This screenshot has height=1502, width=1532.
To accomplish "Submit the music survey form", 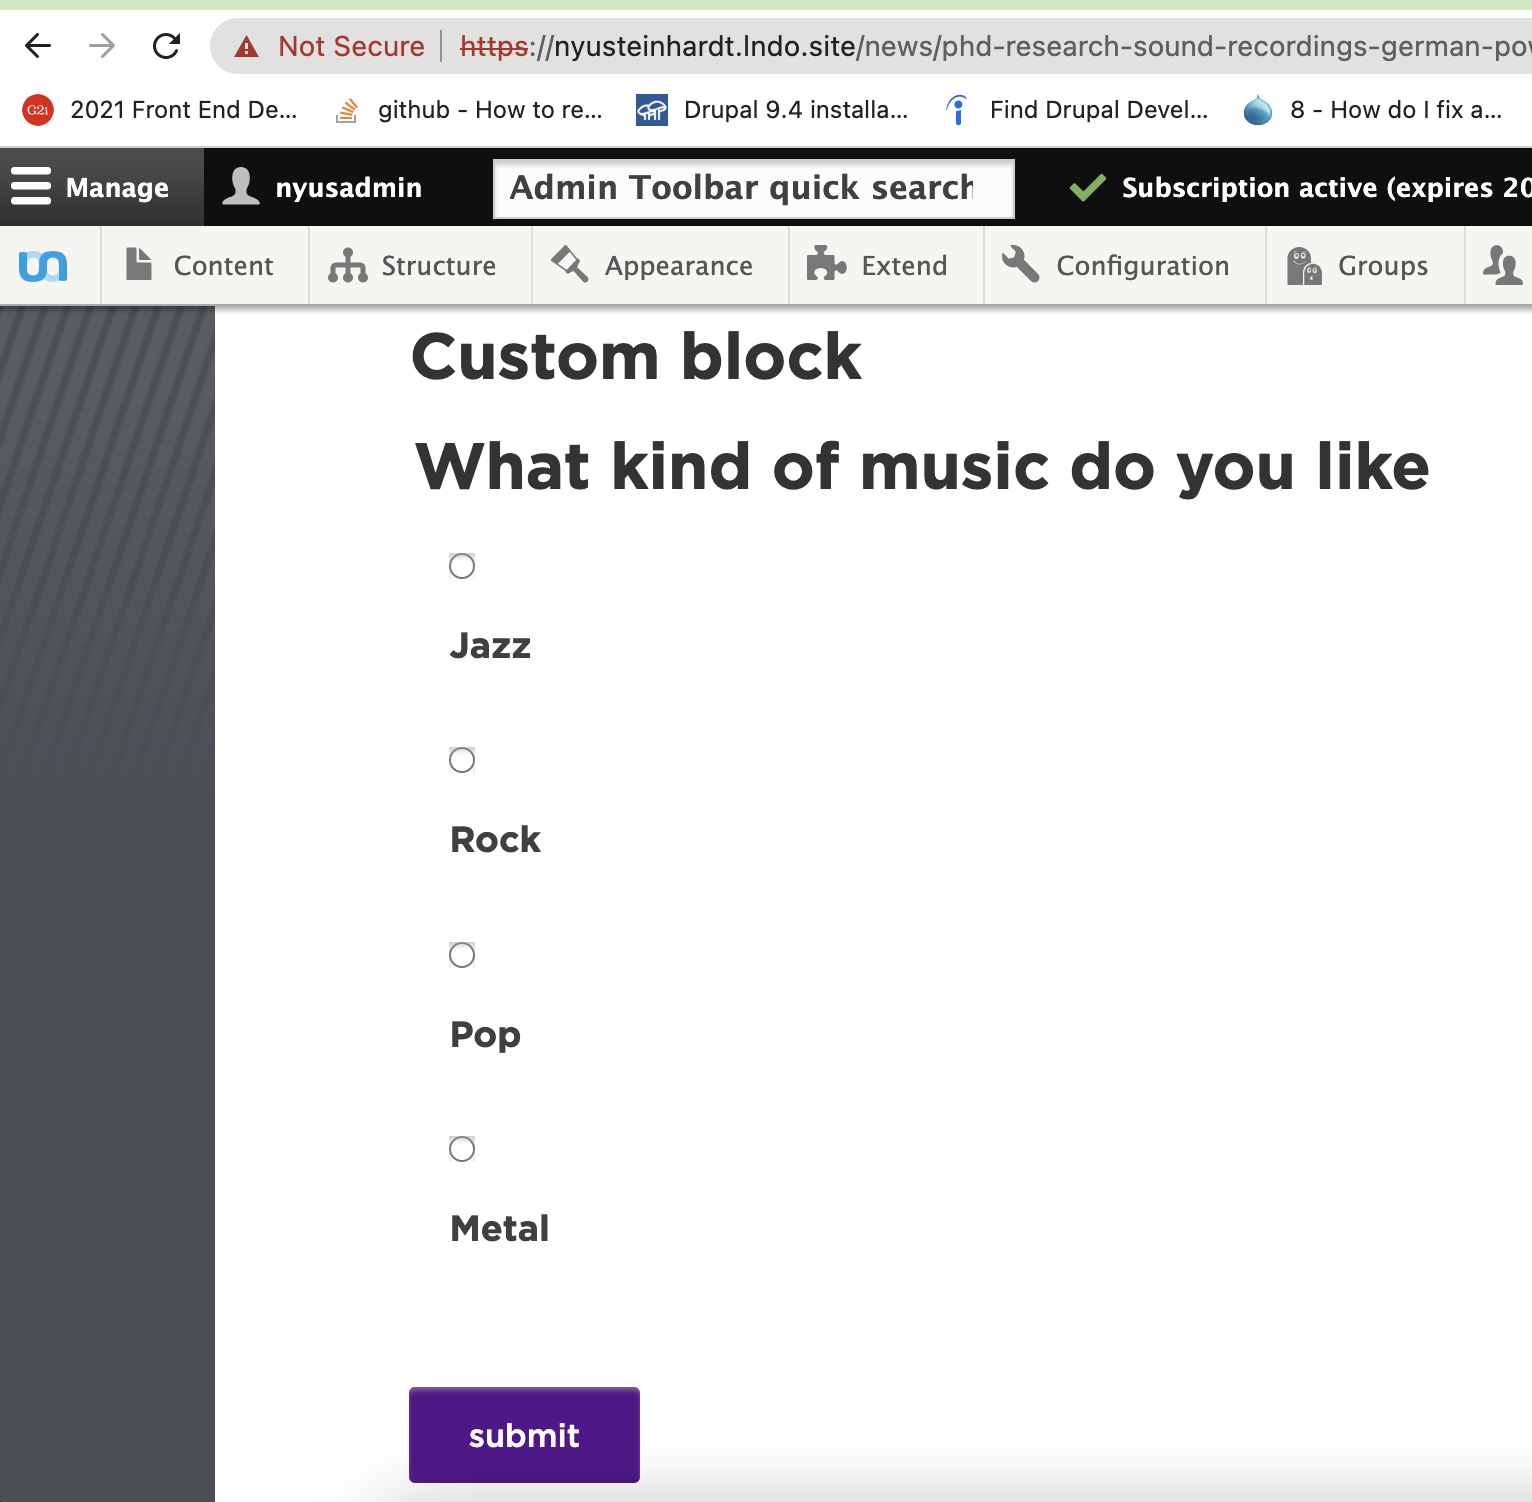I will click(523, 1435).
